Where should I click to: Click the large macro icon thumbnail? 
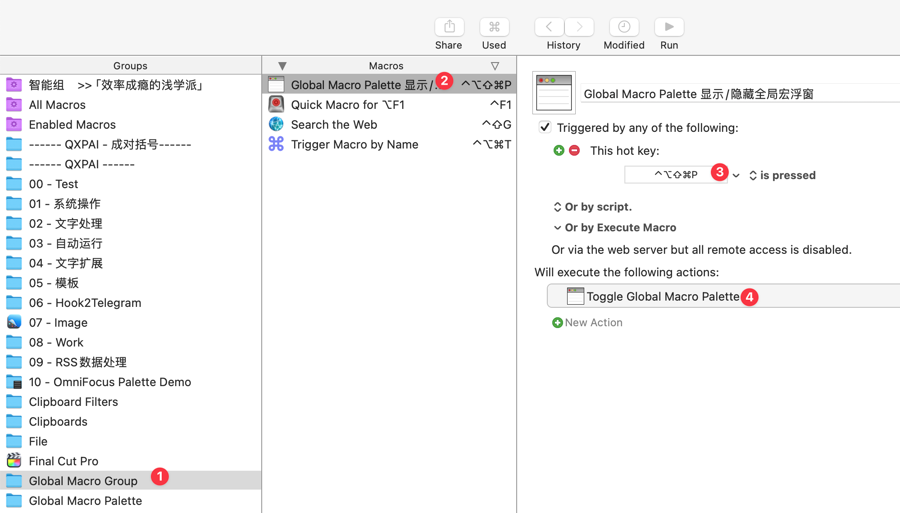pos(554,93)
